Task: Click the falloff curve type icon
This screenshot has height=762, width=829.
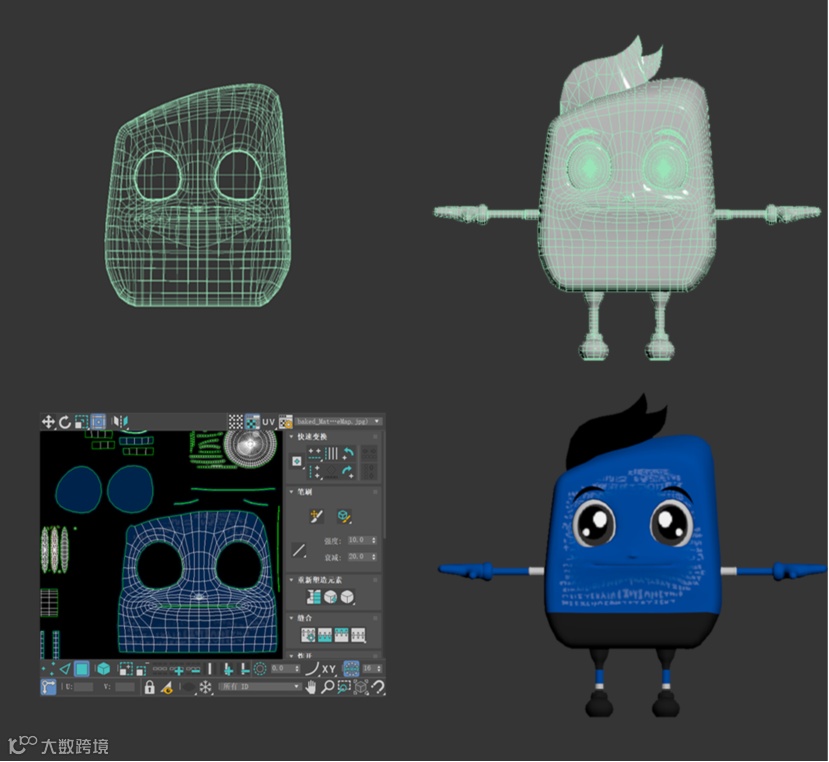Action: [x=312, y=669]
